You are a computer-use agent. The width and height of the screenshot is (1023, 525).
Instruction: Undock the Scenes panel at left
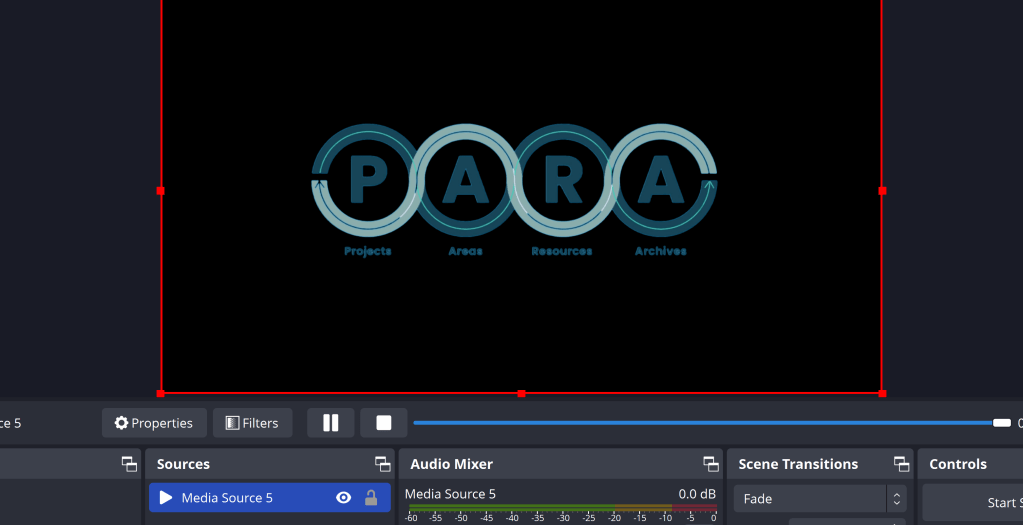pyautogui.click(x=129, y=464)
